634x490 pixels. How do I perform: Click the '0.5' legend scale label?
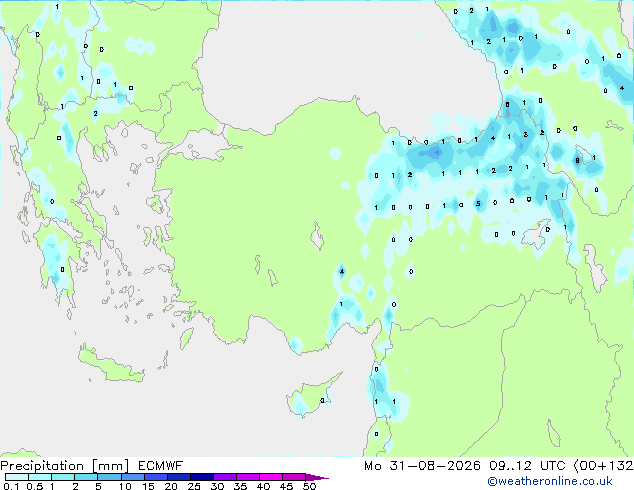pos(35,486)
